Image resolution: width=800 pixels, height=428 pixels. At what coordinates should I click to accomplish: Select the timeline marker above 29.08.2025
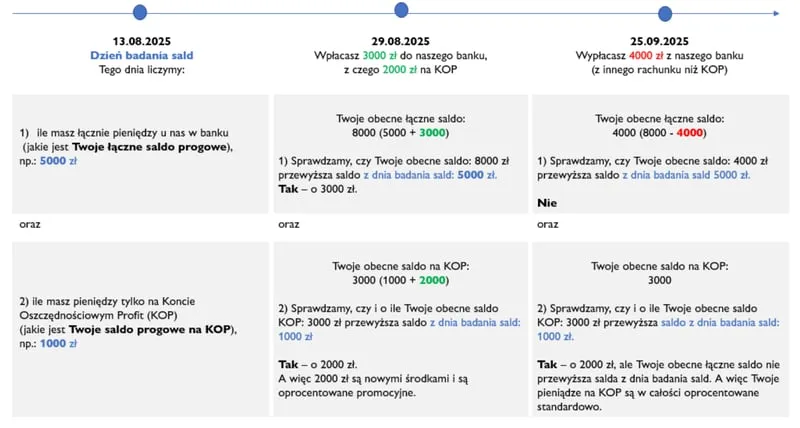click(x=401, y=10)
